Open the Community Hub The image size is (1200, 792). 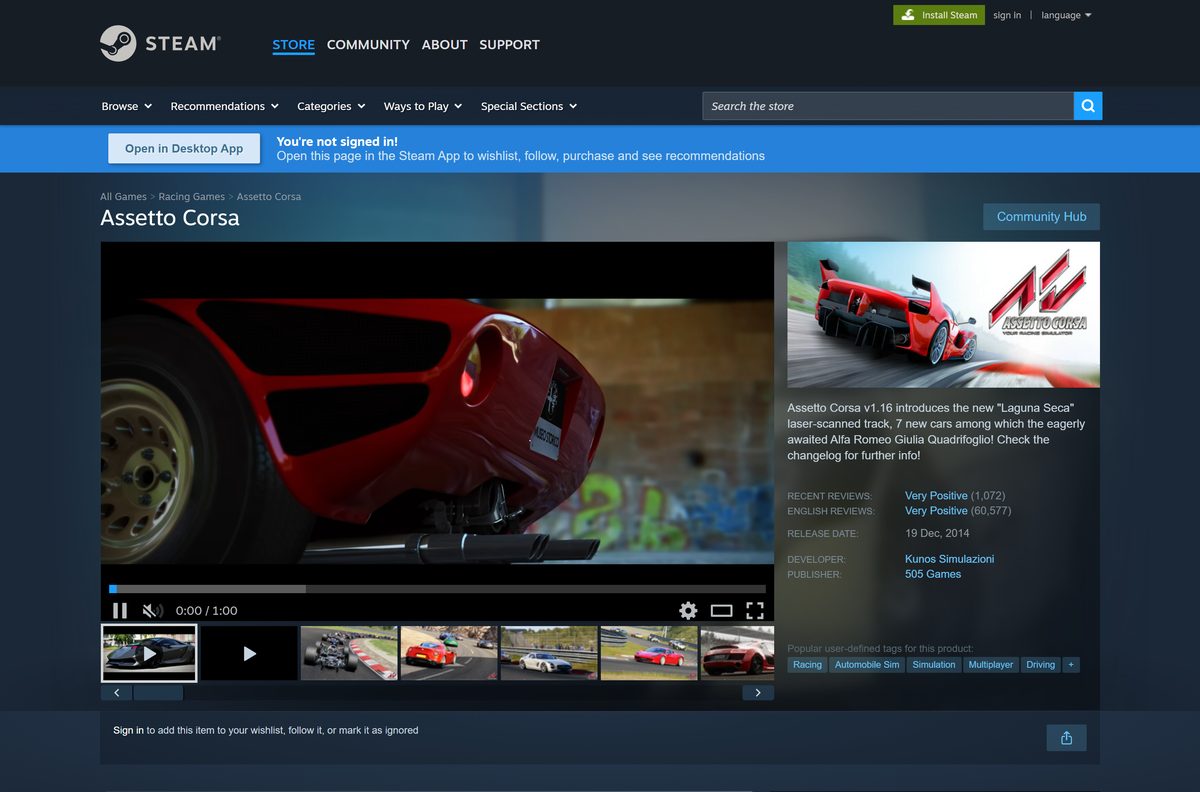1041,217
